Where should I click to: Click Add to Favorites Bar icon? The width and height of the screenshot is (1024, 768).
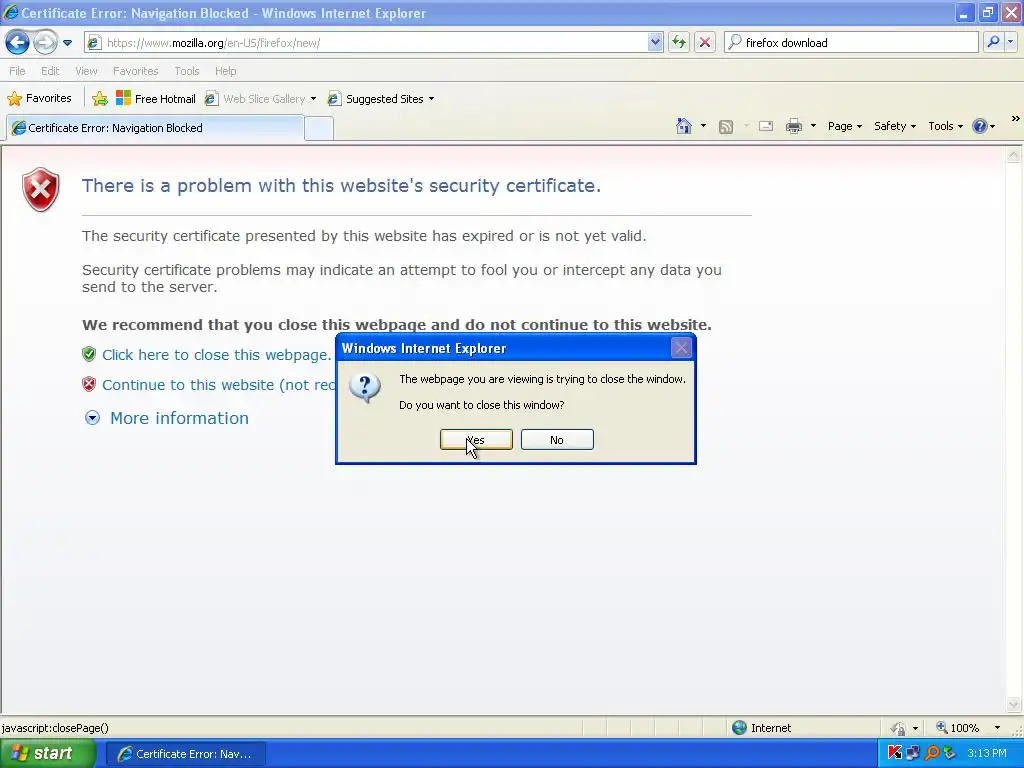pyautogui.click(x=100, y=99)
